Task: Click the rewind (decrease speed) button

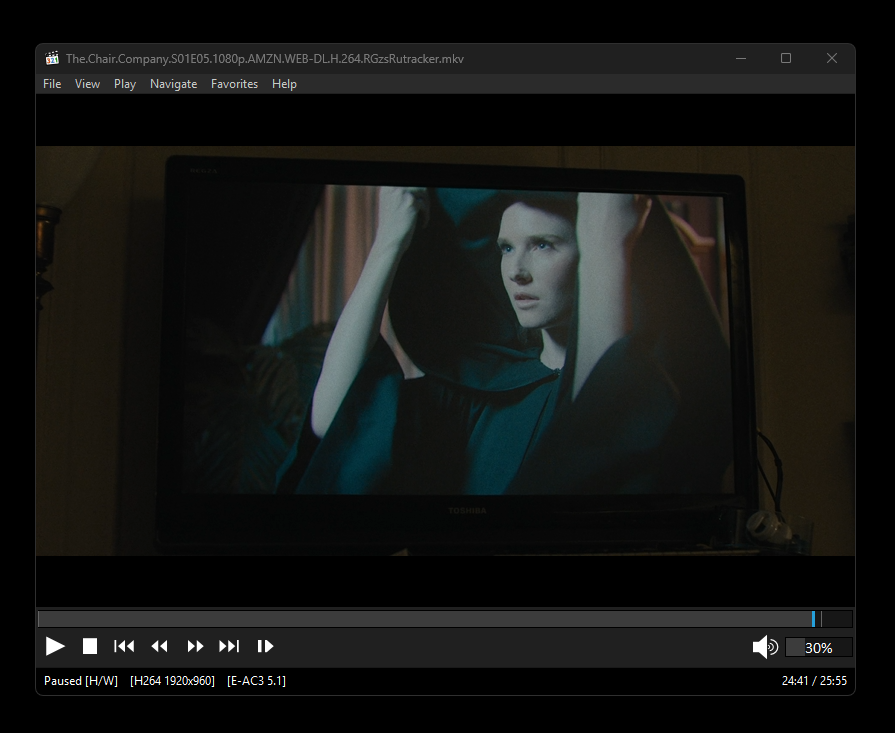Action: pyautogui.click(x=159, y=646)
